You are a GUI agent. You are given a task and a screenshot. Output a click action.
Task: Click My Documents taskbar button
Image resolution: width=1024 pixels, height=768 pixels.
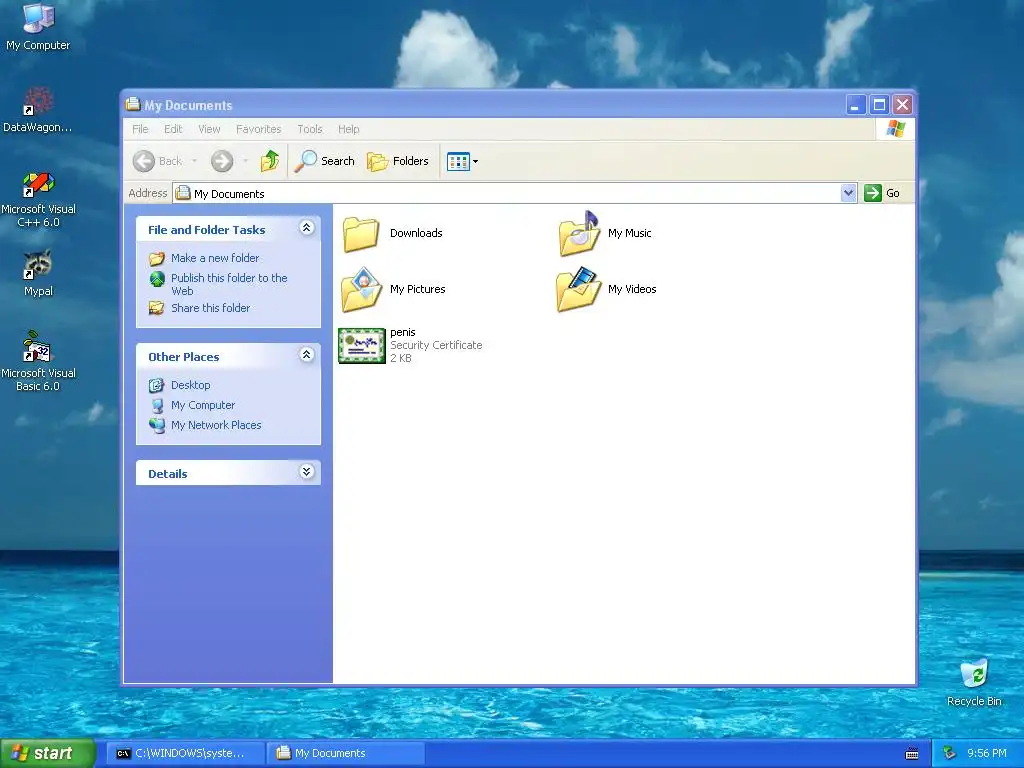[x=345, y=753]
